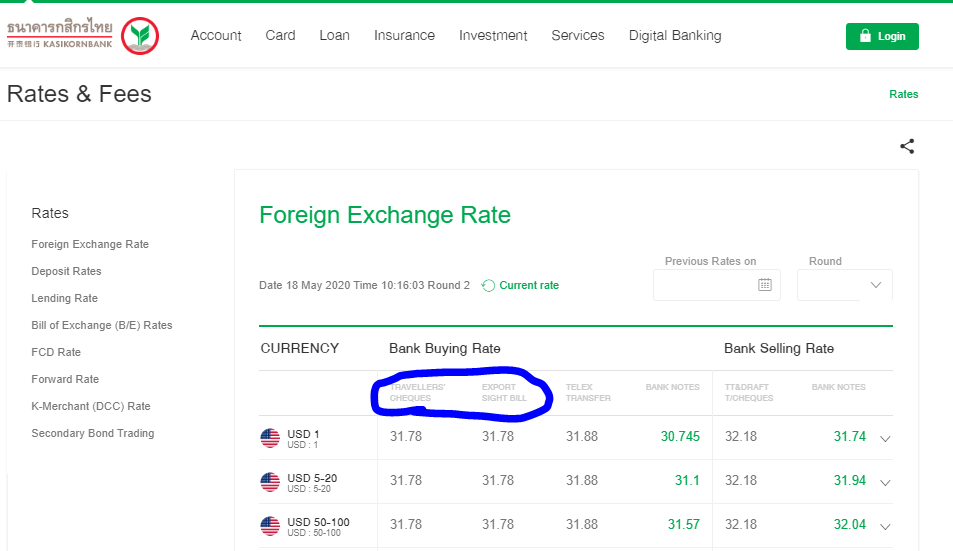The image size is (953, 551).
Task: Go to Lending Rate page
Action: point(64,298)
